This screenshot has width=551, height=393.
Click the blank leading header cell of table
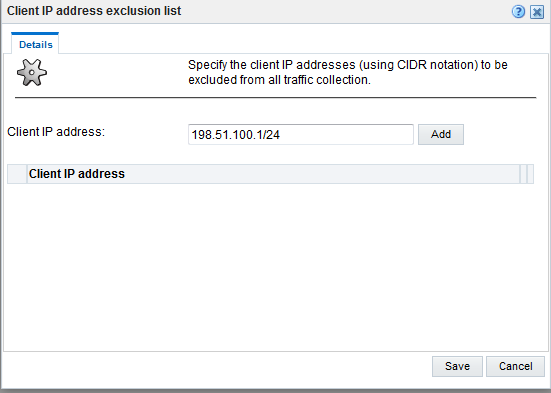click(17, 174)
